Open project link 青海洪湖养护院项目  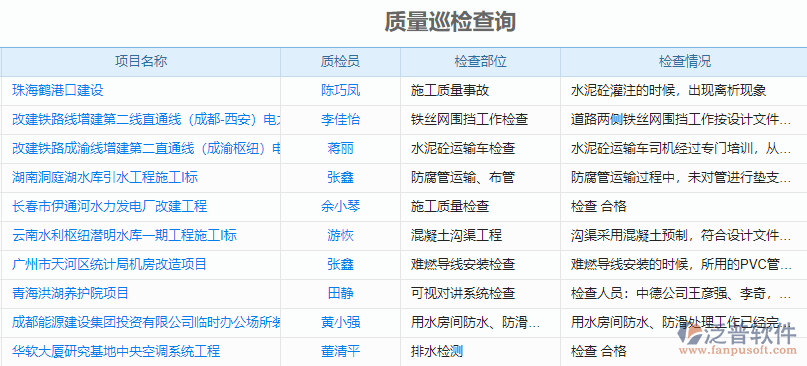[71, 294]
